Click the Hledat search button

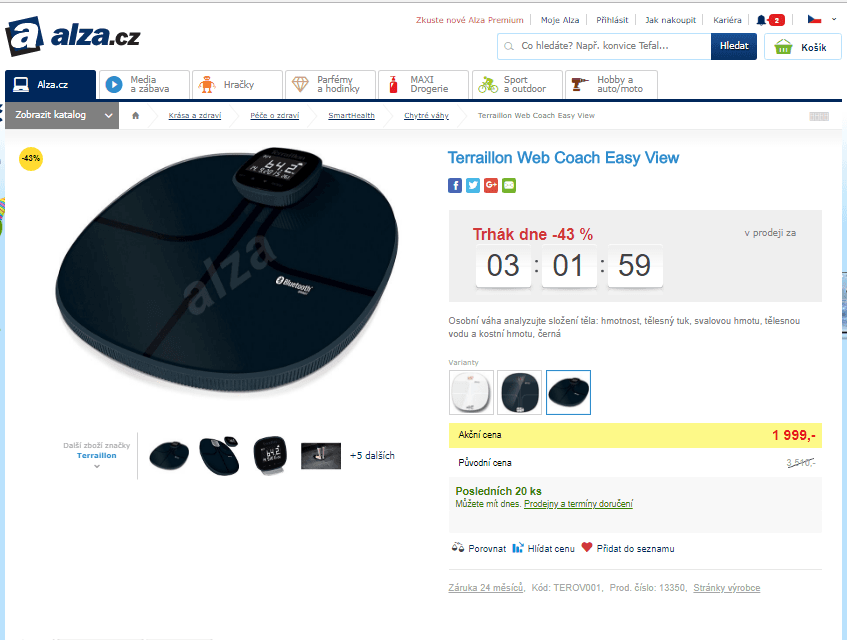[734, 46]
